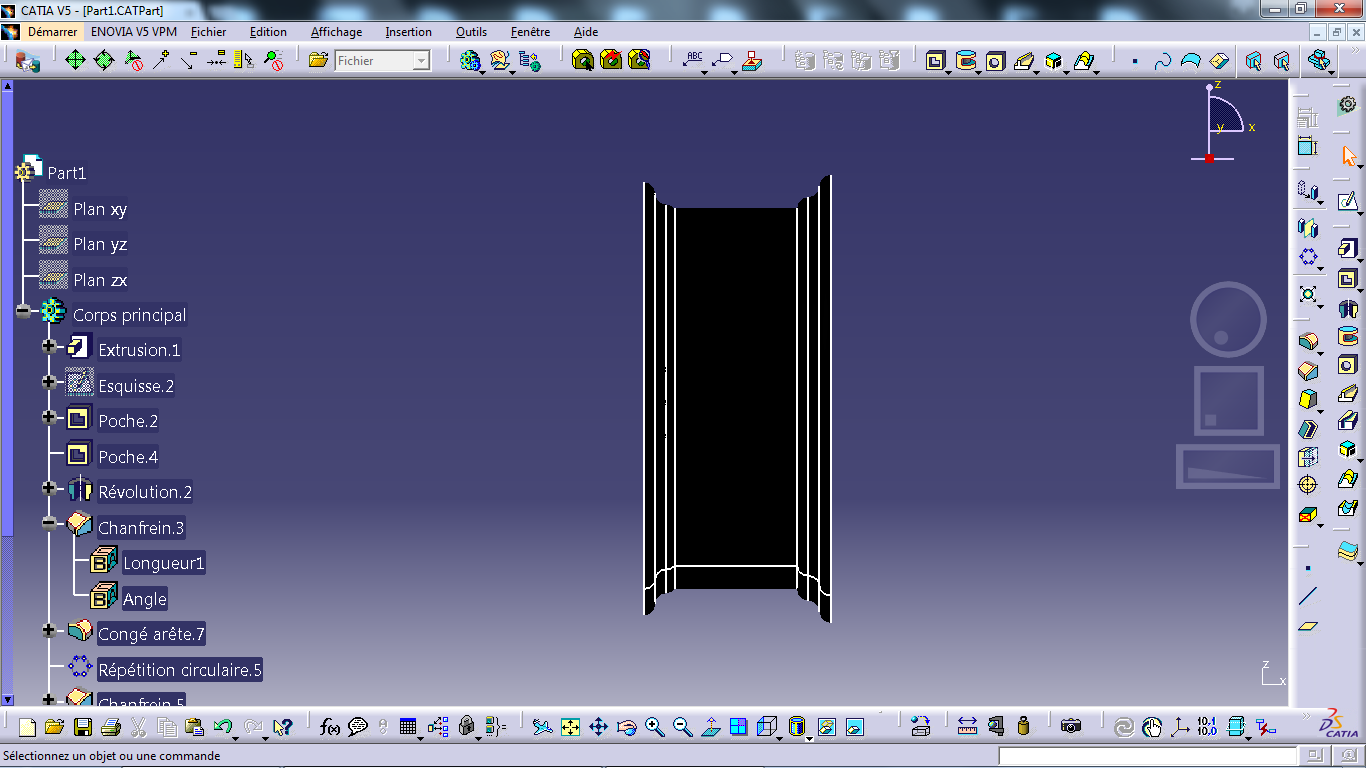Select Plan xy in the tree

100,209
